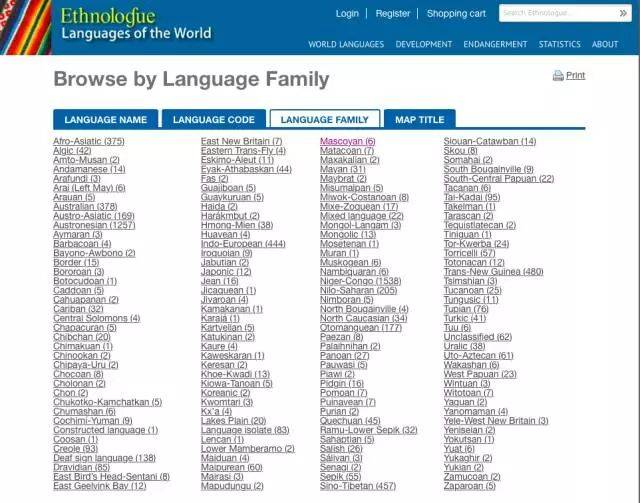Open Eskimo-Aleut (11) family

pos(238,160)
